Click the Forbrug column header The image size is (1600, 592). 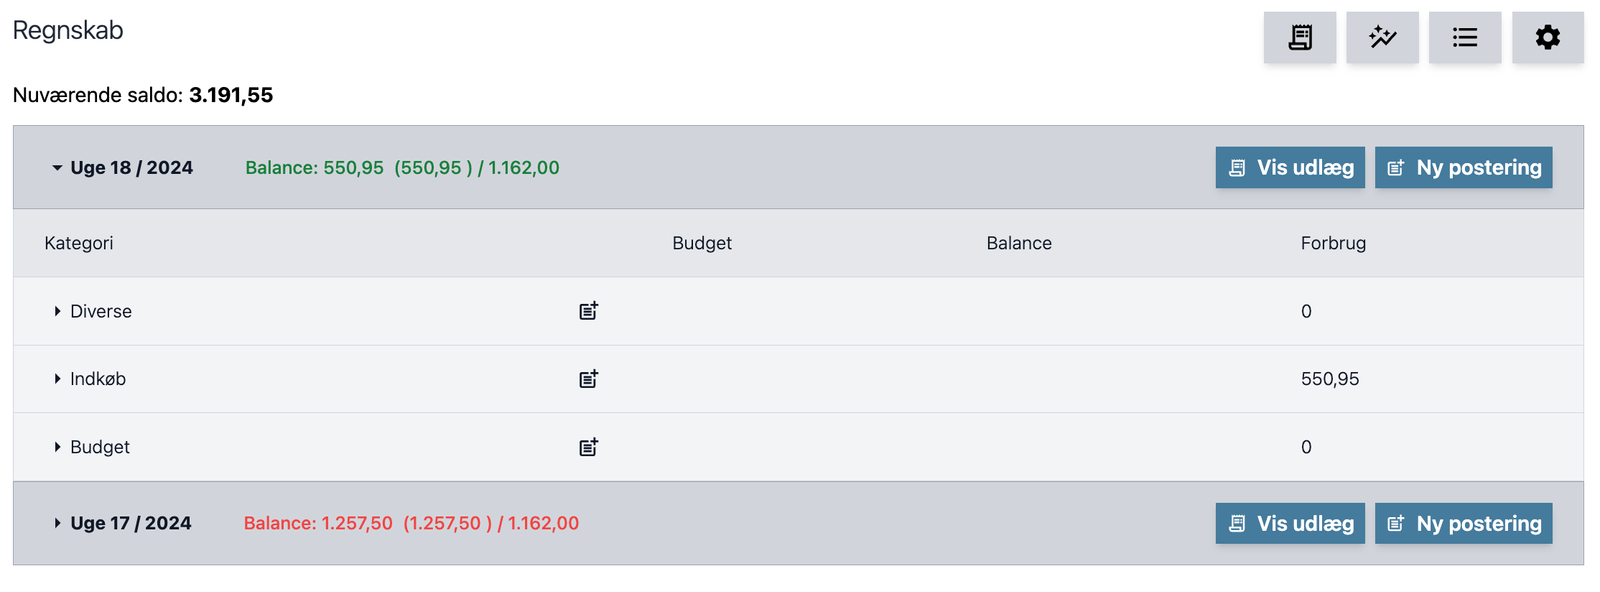click(1333, 243)
